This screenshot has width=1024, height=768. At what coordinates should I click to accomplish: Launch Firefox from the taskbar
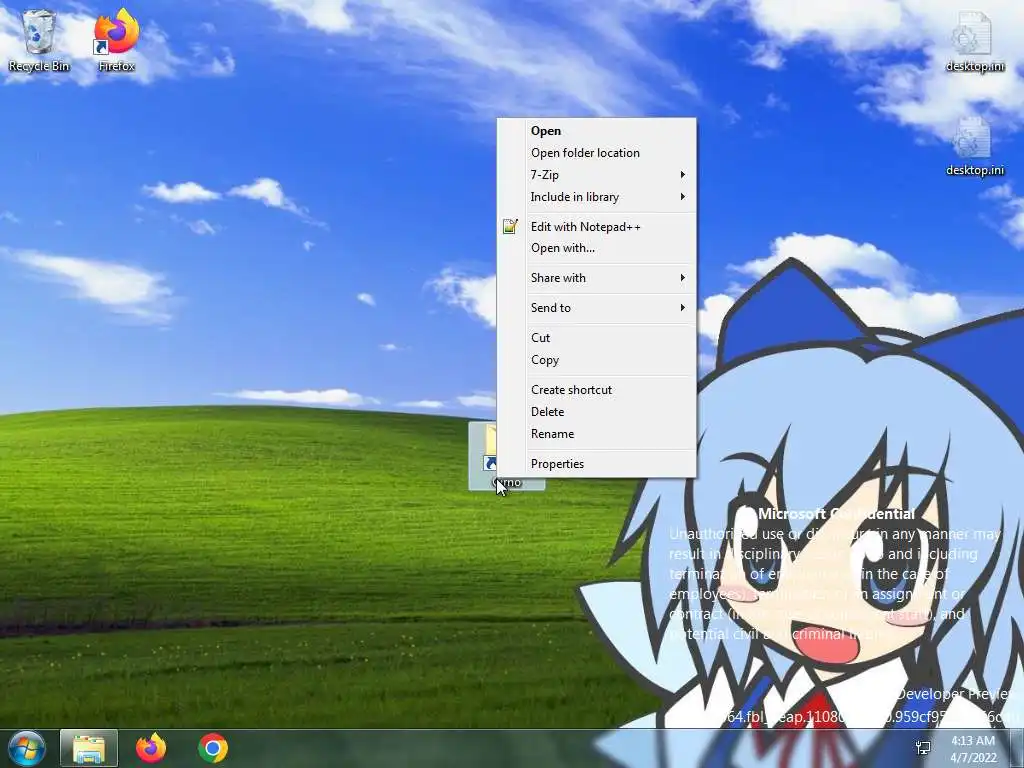click(151, 748)
